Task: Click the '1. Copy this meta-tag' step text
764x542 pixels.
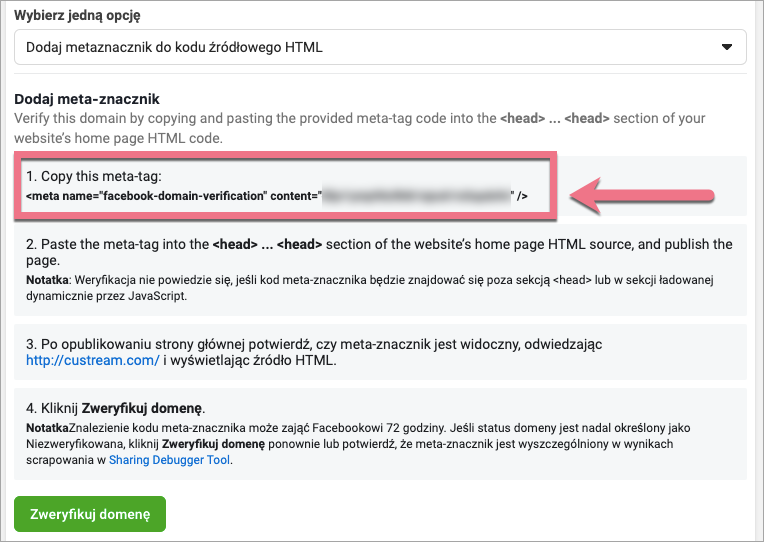Action: 93,177
